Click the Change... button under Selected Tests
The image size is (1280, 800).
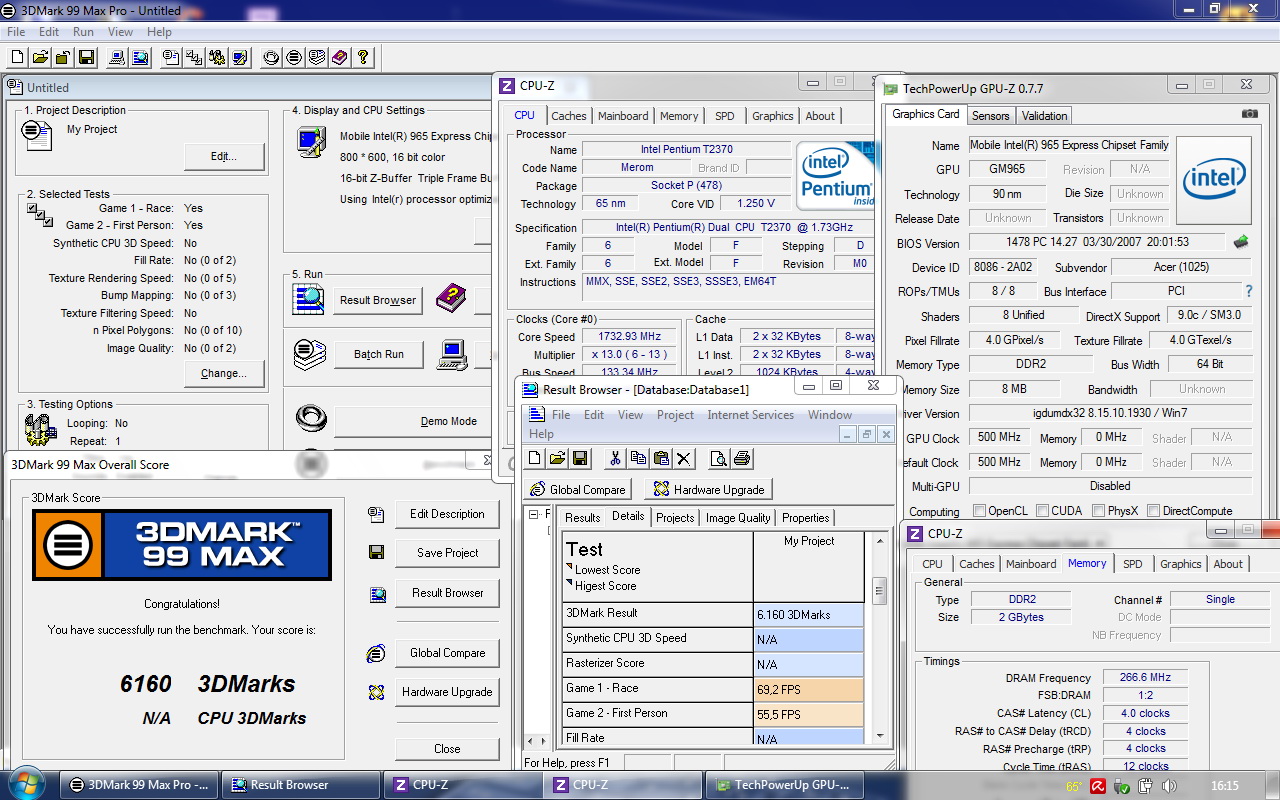coord(224,373)
